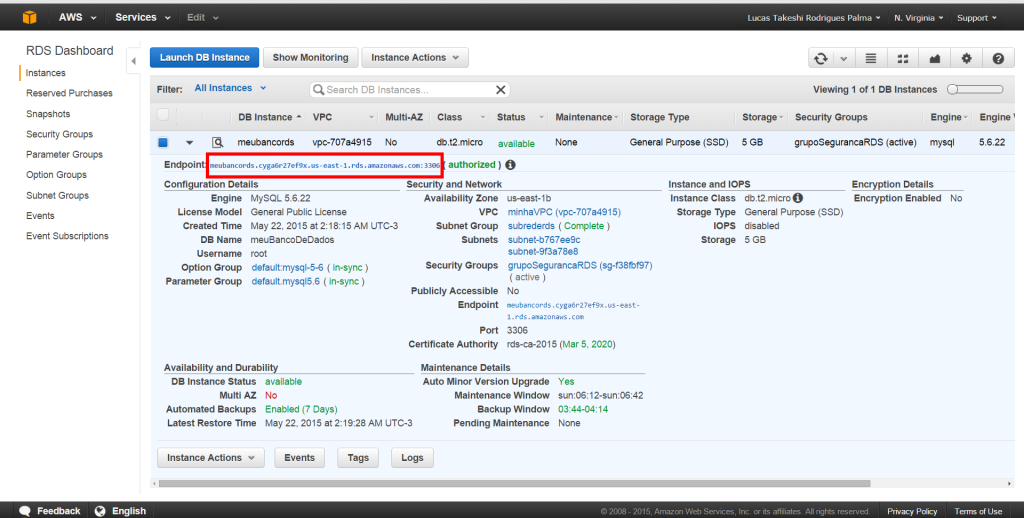1024x518 pixels.
Task: Click the help question mark icon
Action: pos(998,58)
